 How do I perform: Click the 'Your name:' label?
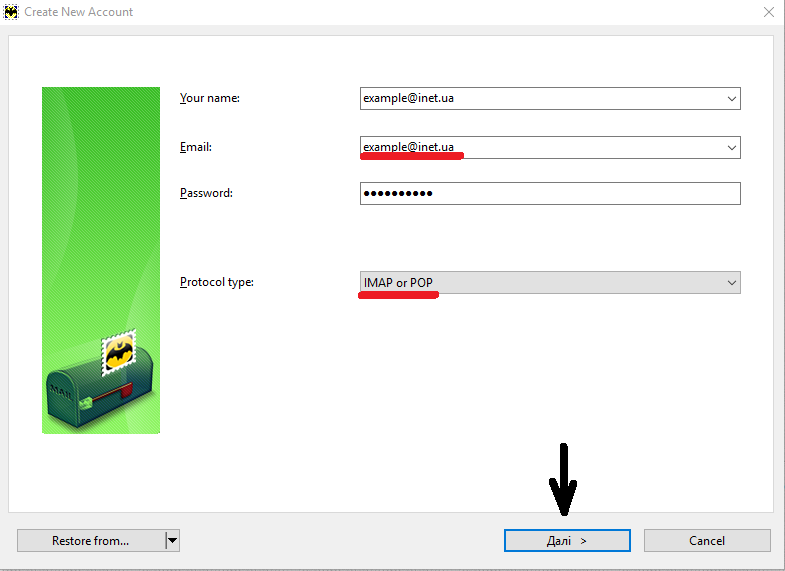point(210,98)
